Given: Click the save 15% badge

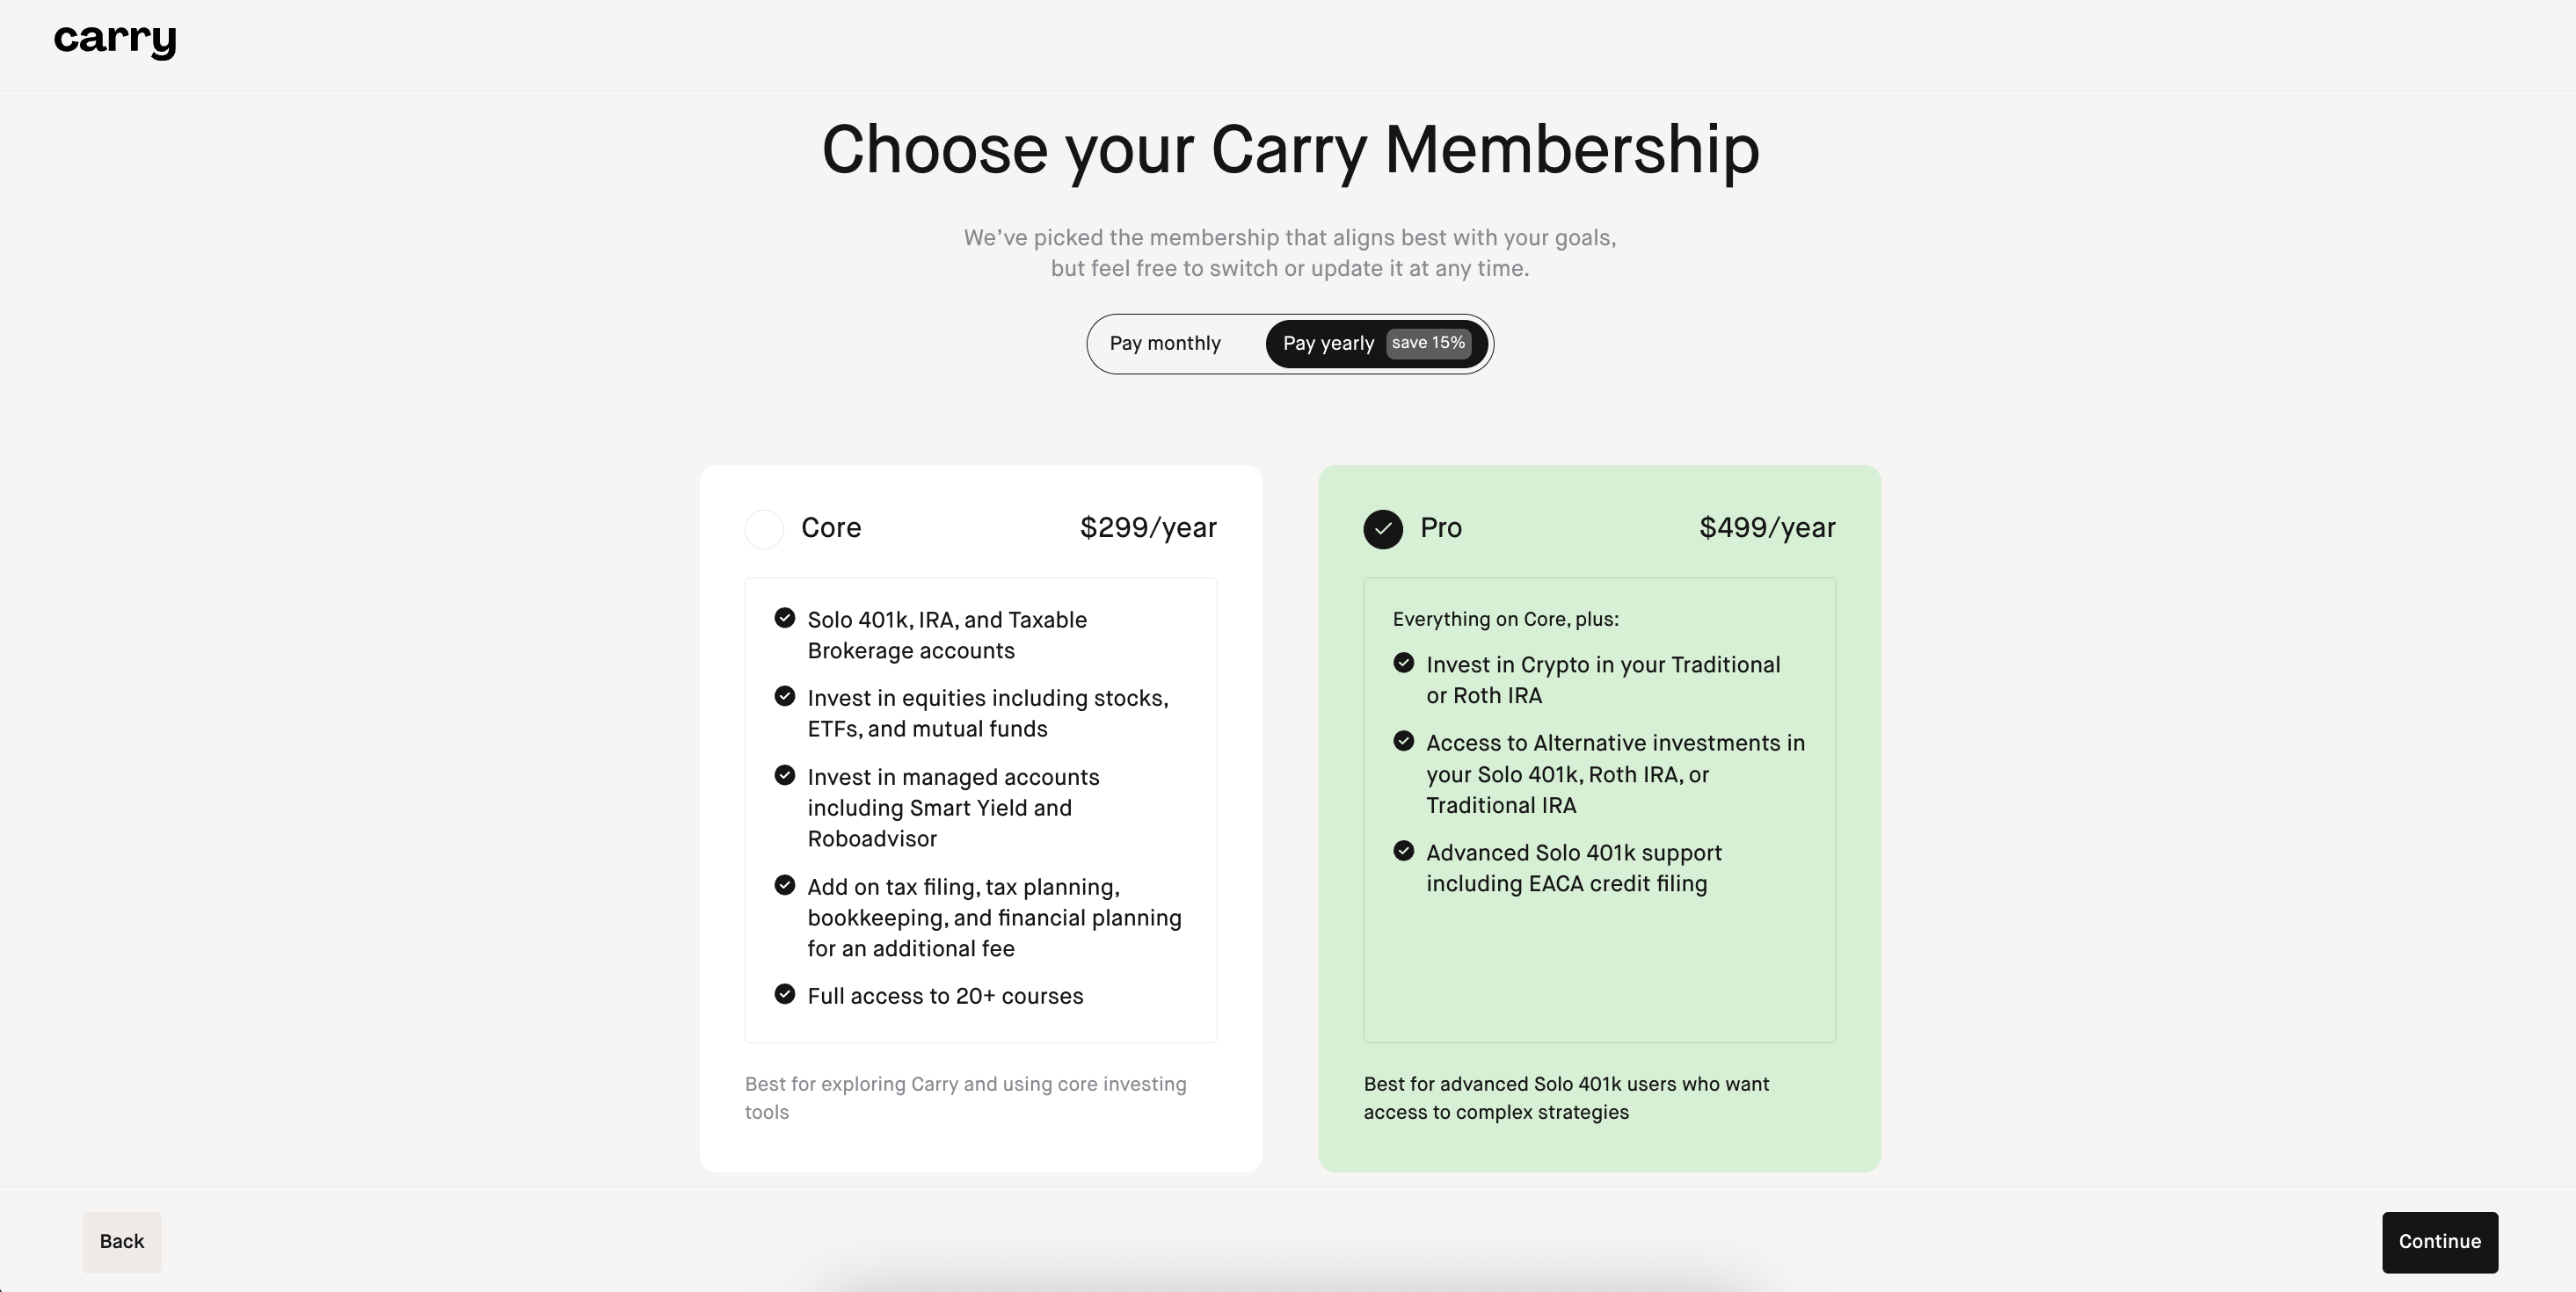Looking at the screenshot, I should pos(1428,343).
